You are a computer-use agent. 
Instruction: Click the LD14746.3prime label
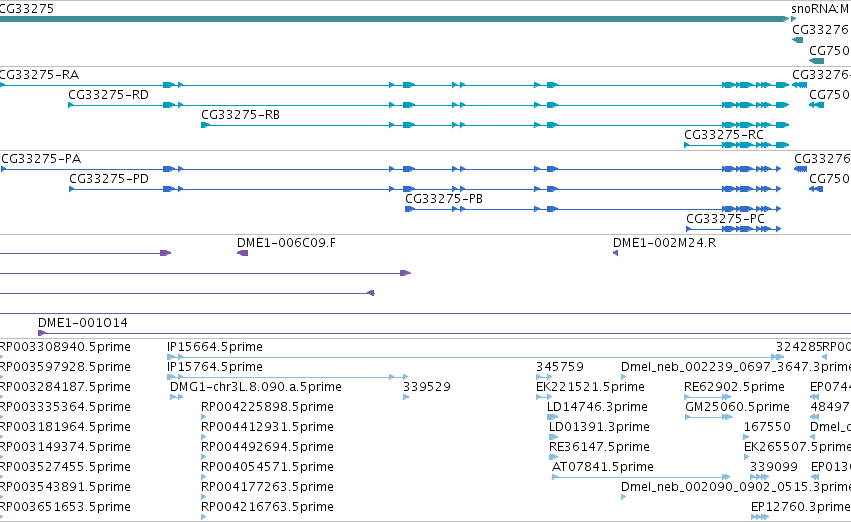pos(597,407)
